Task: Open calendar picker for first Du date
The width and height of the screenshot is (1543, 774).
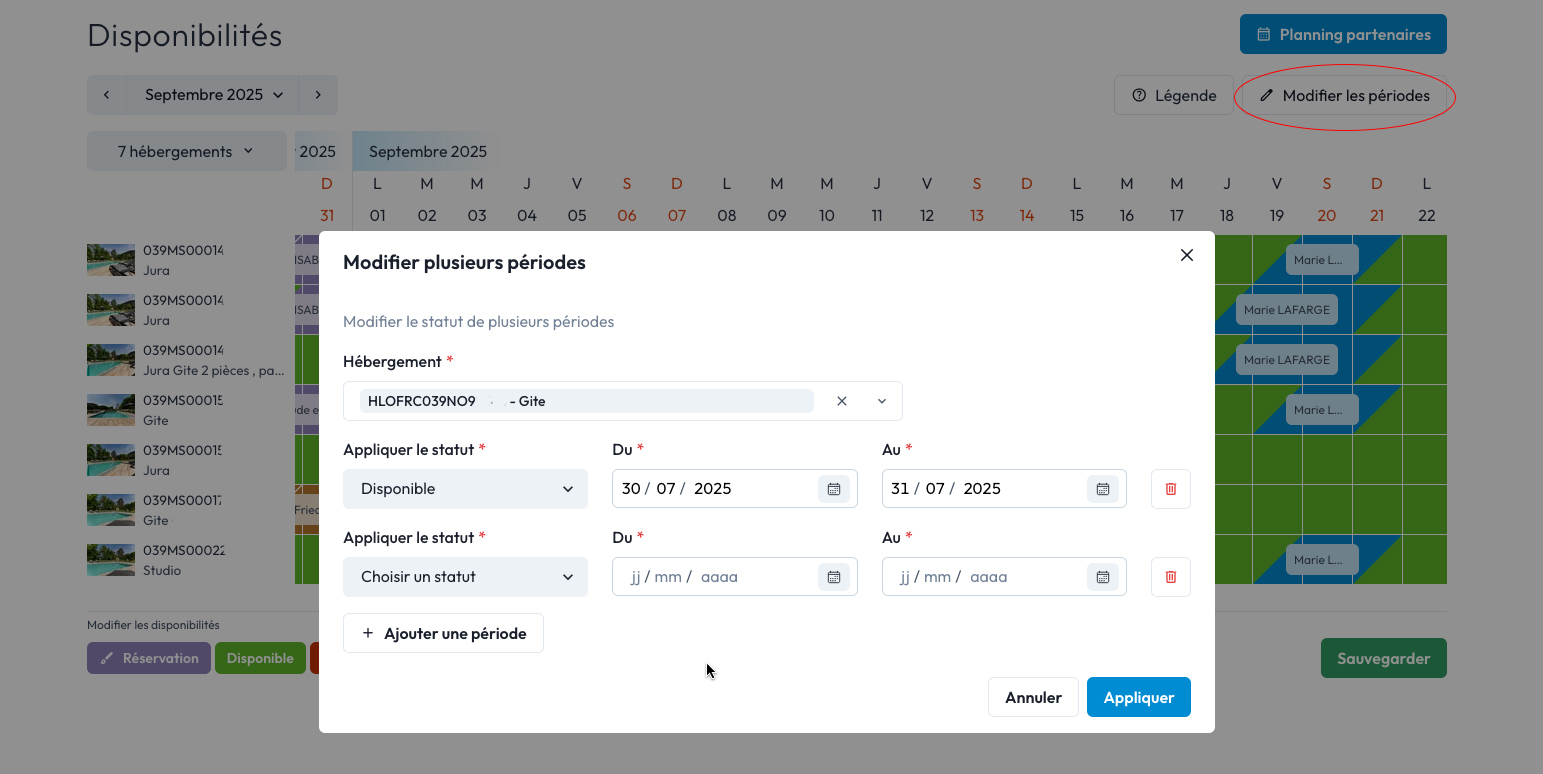Action: click(833, 489)
